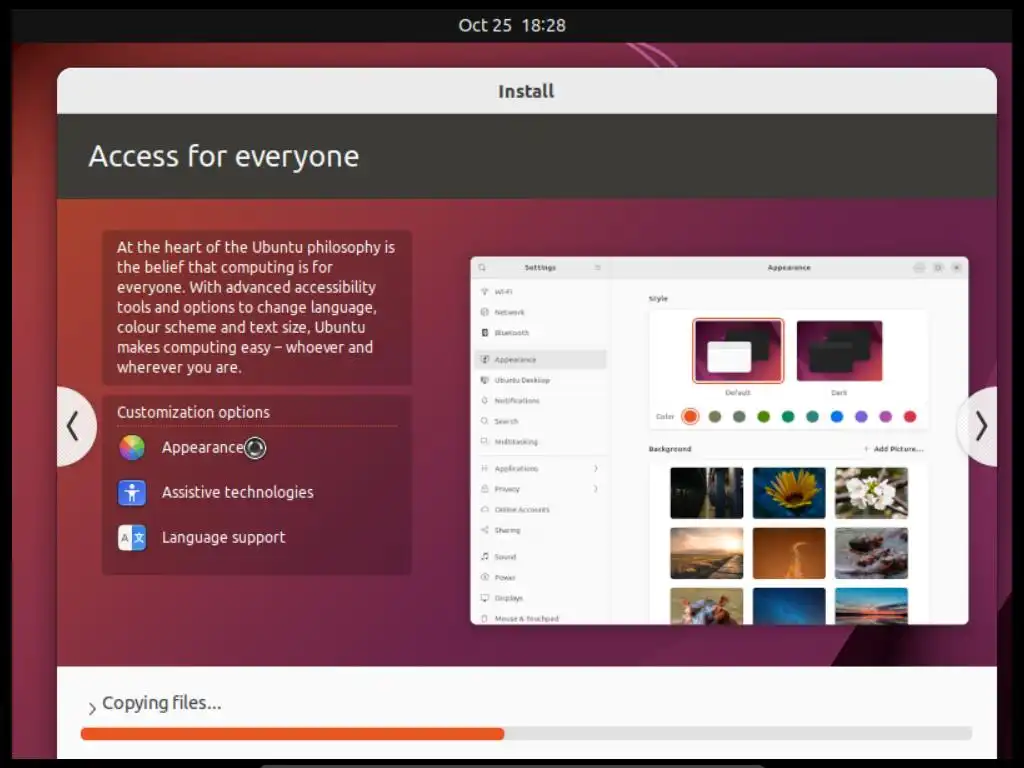Select Online Accounts in Settings preview sidebar
Image resolution: width=1024 pixels, height=768 pixels.
click(x=539, y=509)
